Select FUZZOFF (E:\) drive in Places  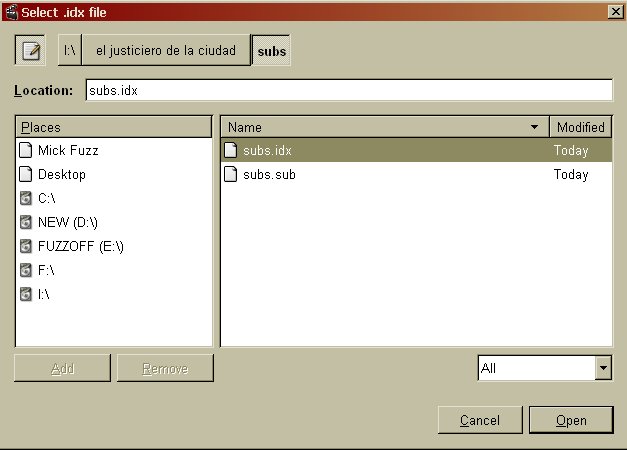pyautogui.click(x=114, y=246)
